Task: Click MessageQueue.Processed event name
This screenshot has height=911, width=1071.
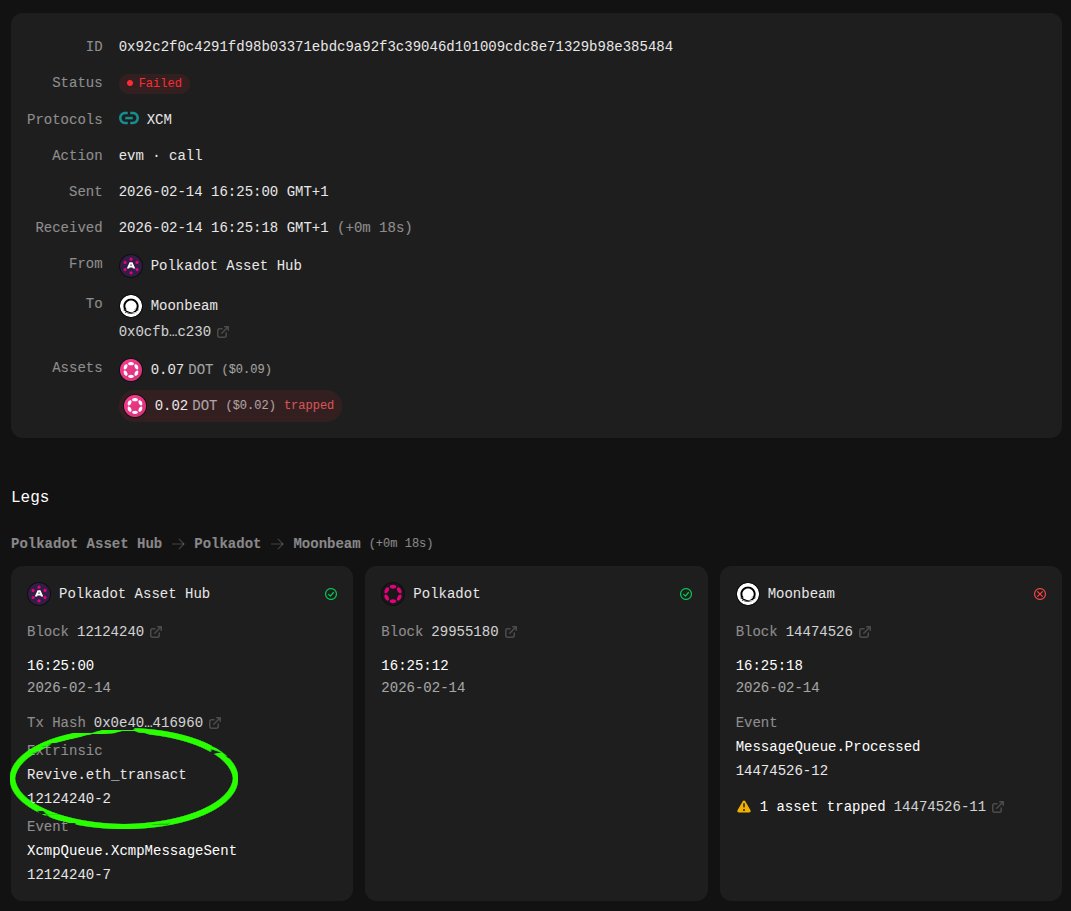Action: (828, 746)
